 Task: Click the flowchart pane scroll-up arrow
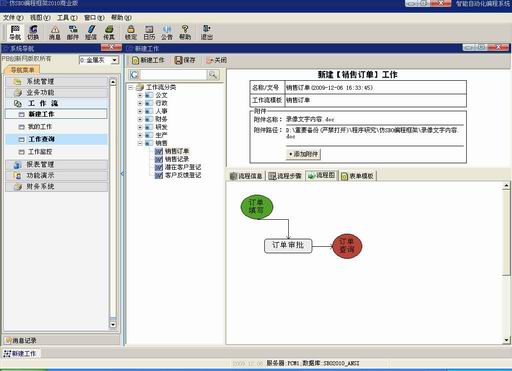(x=506, y=186)
